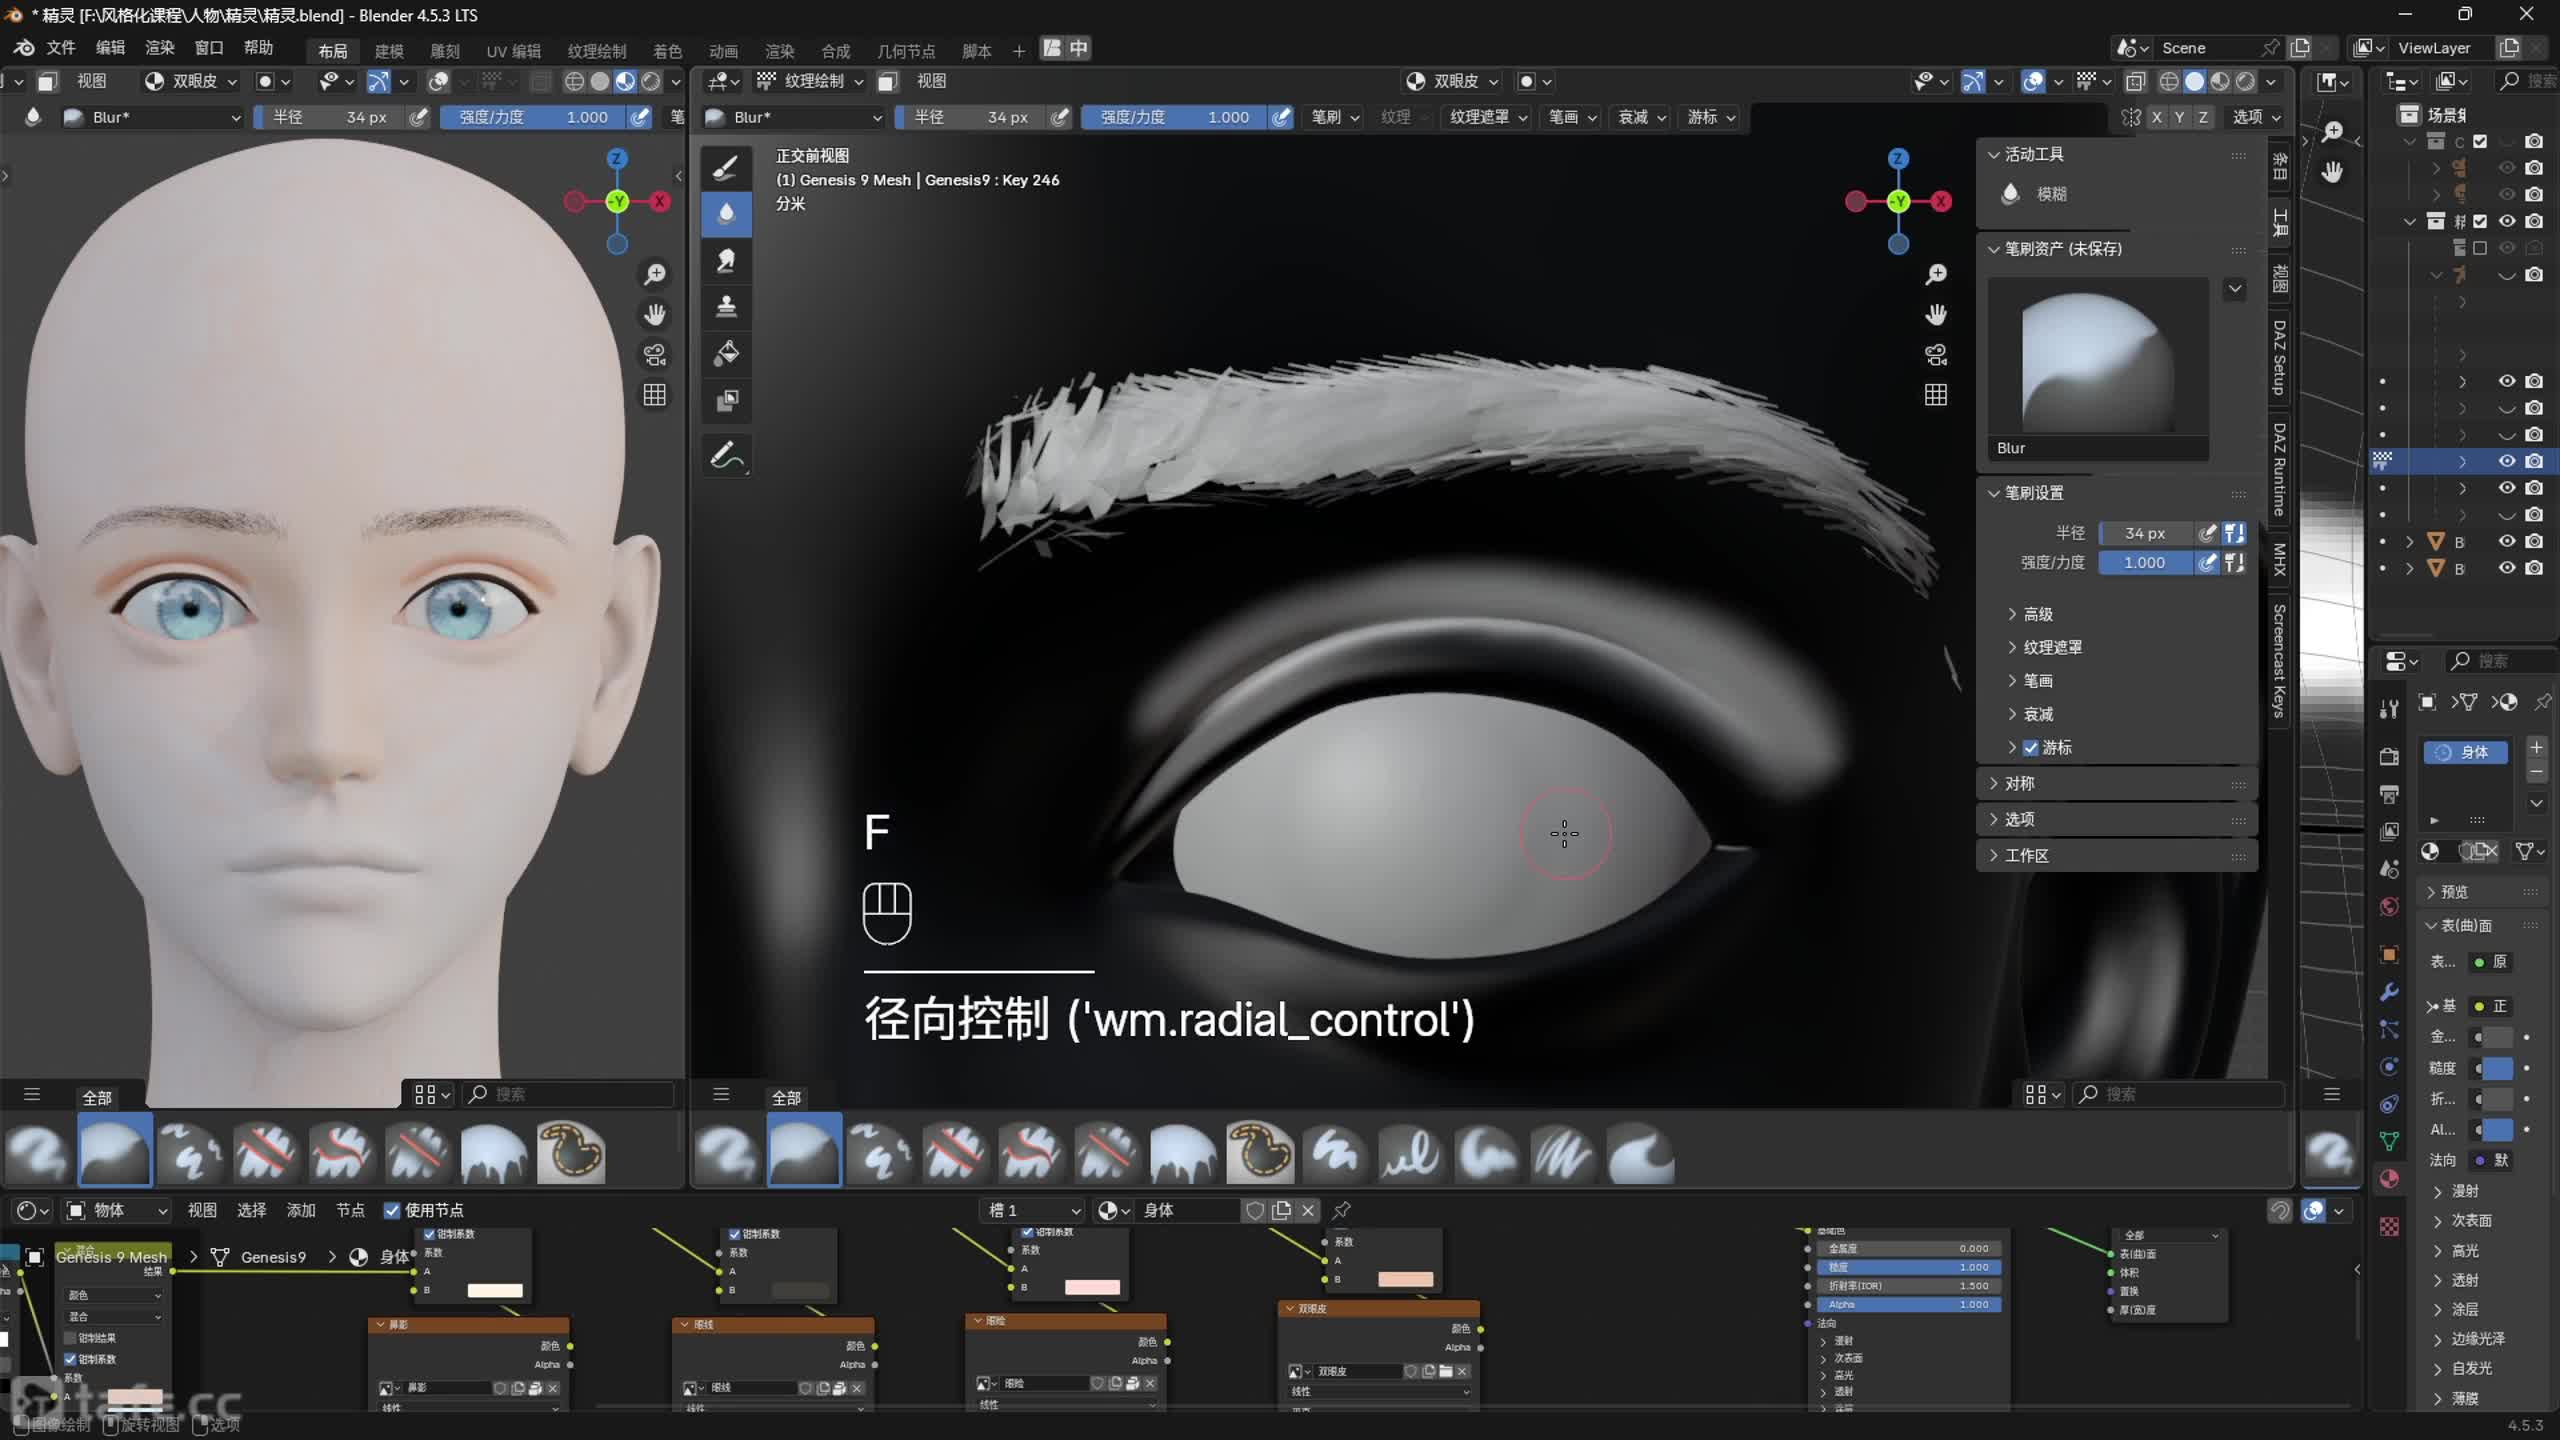Select the Smear tool in toolbar
This screenshot has width=2560, height=1440.
726,260
